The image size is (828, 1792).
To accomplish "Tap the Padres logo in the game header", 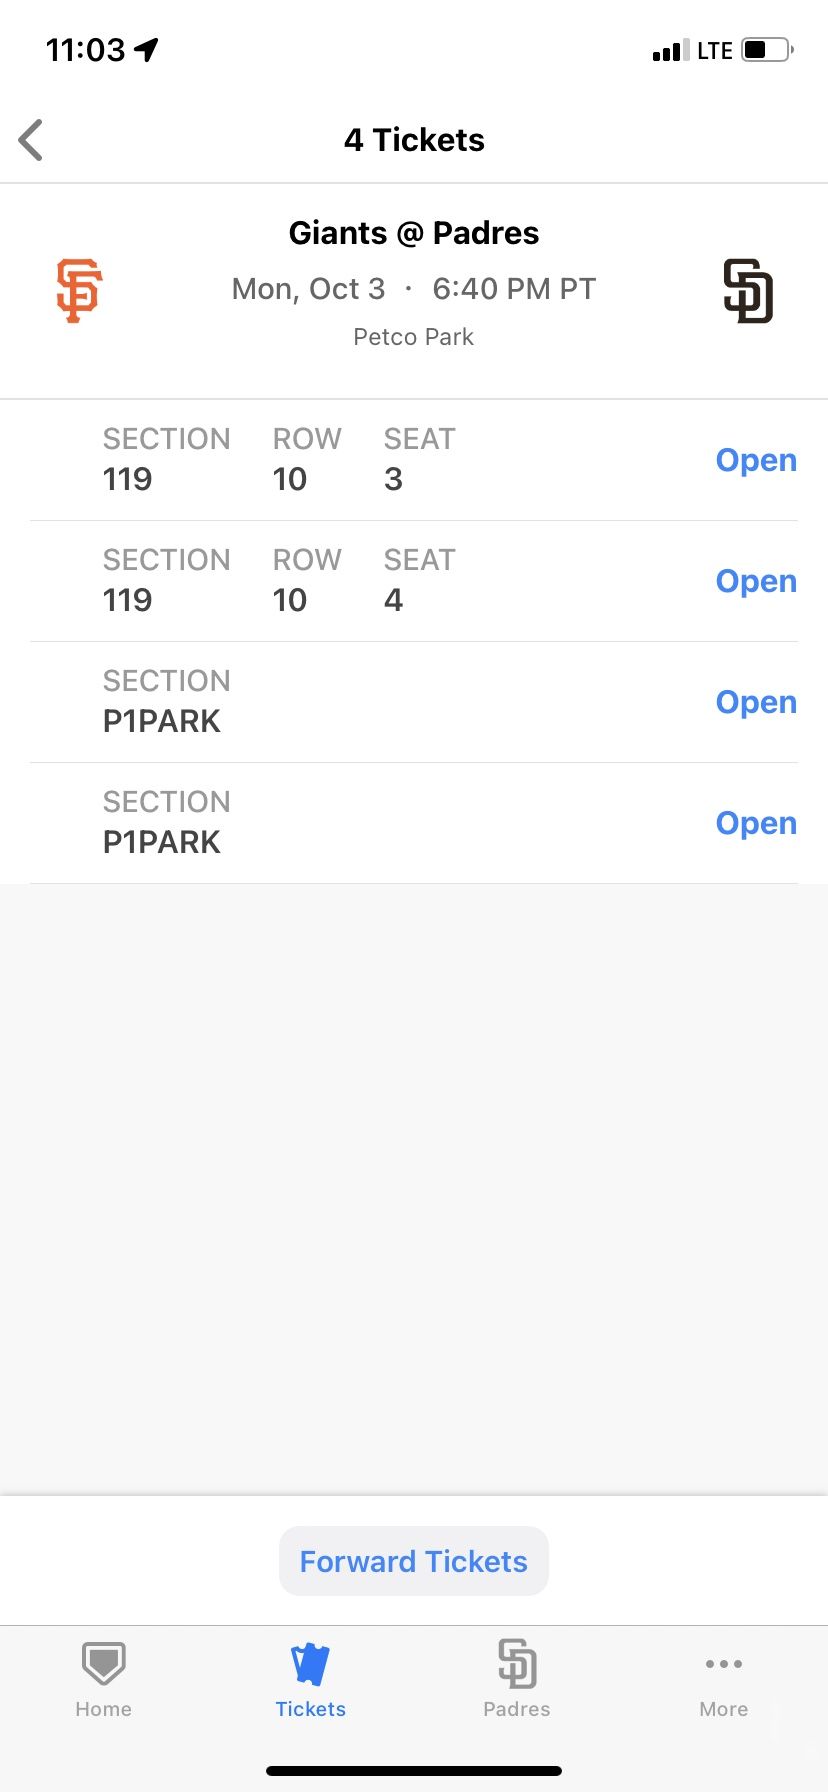I will 748,291.
